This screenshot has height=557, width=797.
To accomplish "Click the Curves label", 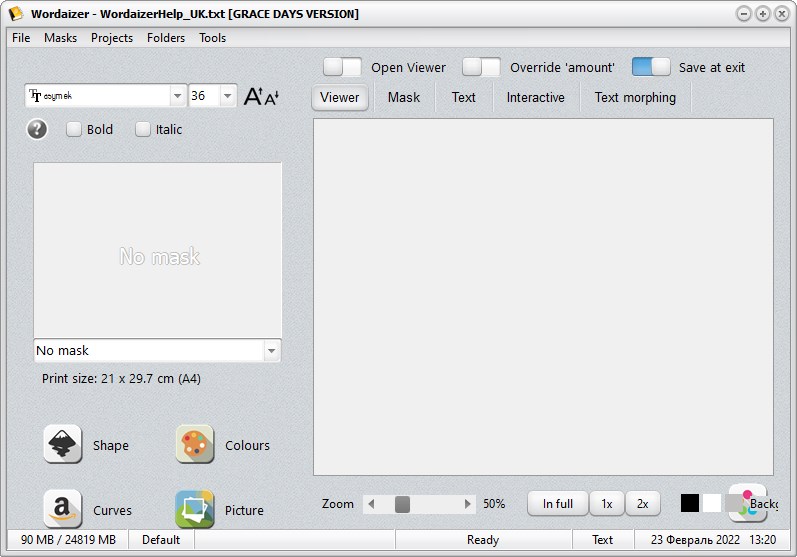I will point(112,510).
